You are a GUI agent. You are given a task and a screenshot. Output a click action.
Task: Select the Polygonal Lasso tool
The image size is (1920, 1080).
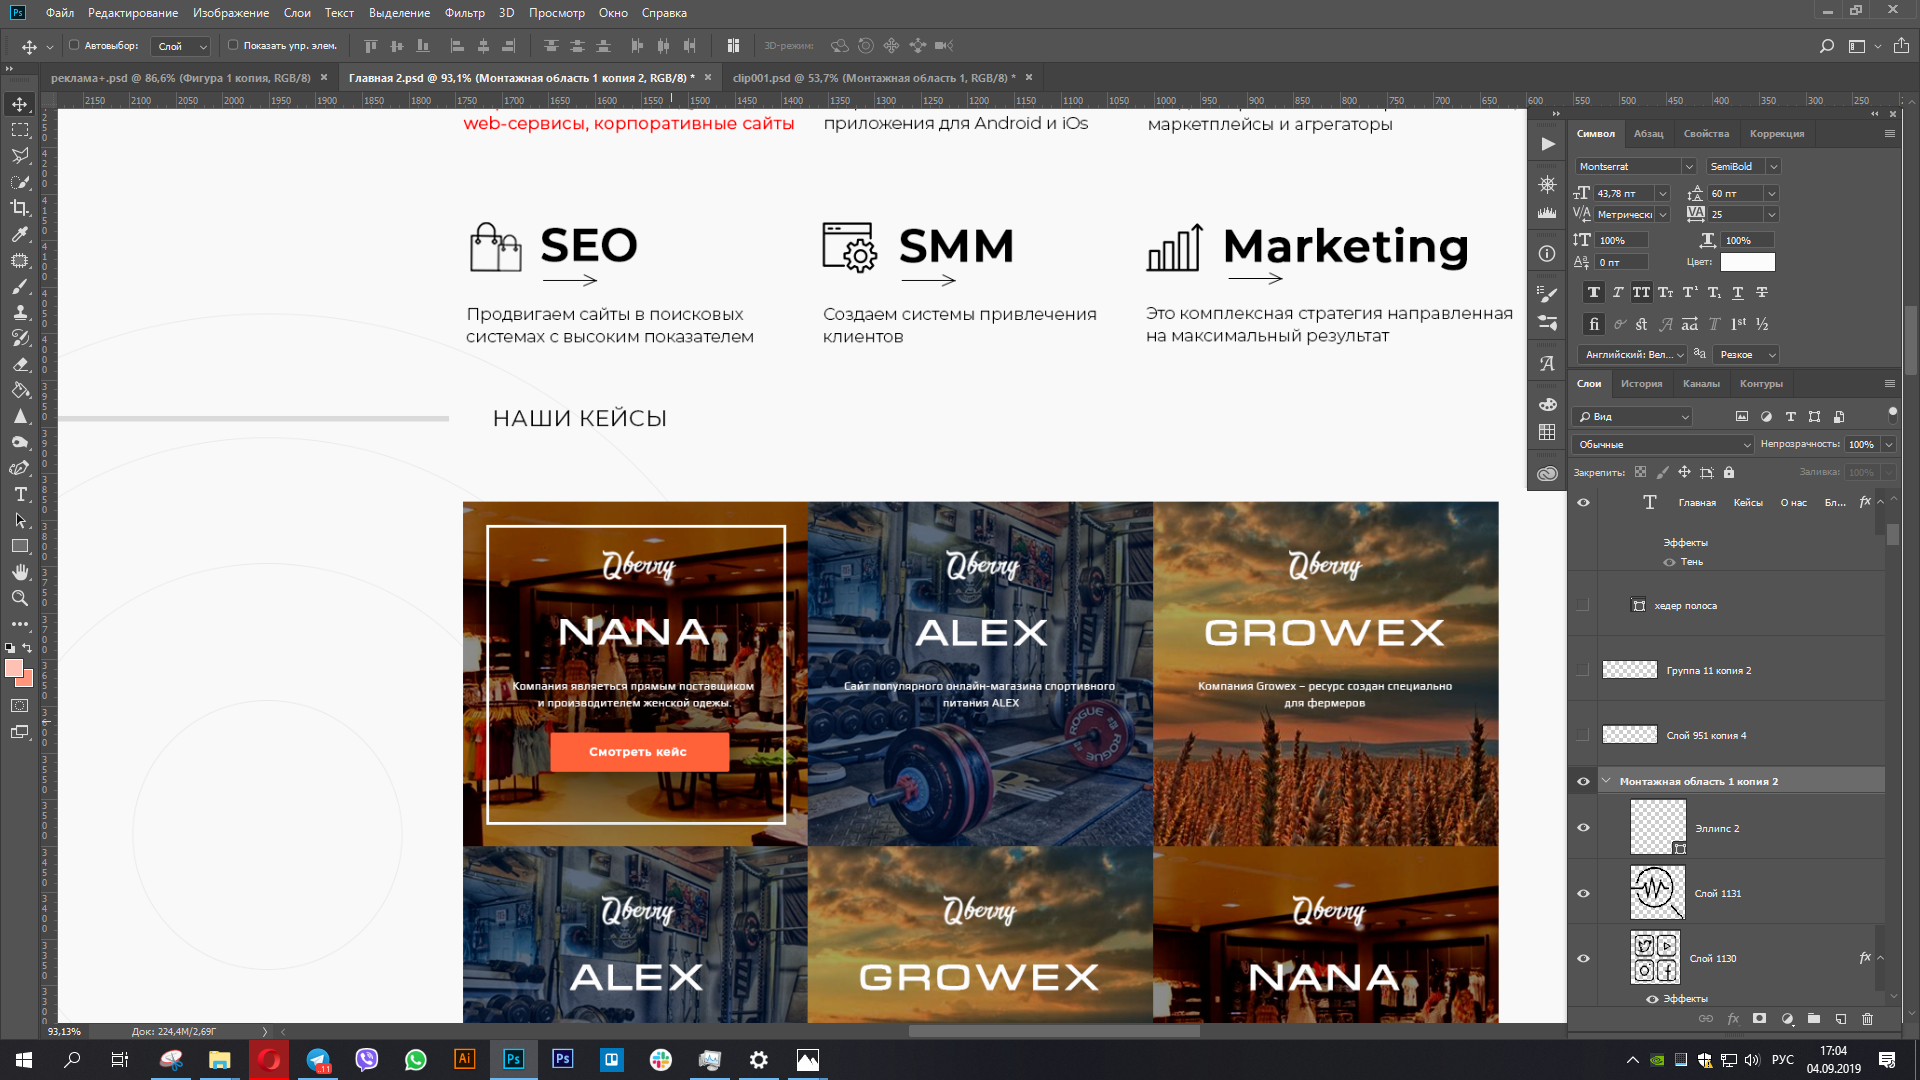pyautogui.click(x=20, y=156)
